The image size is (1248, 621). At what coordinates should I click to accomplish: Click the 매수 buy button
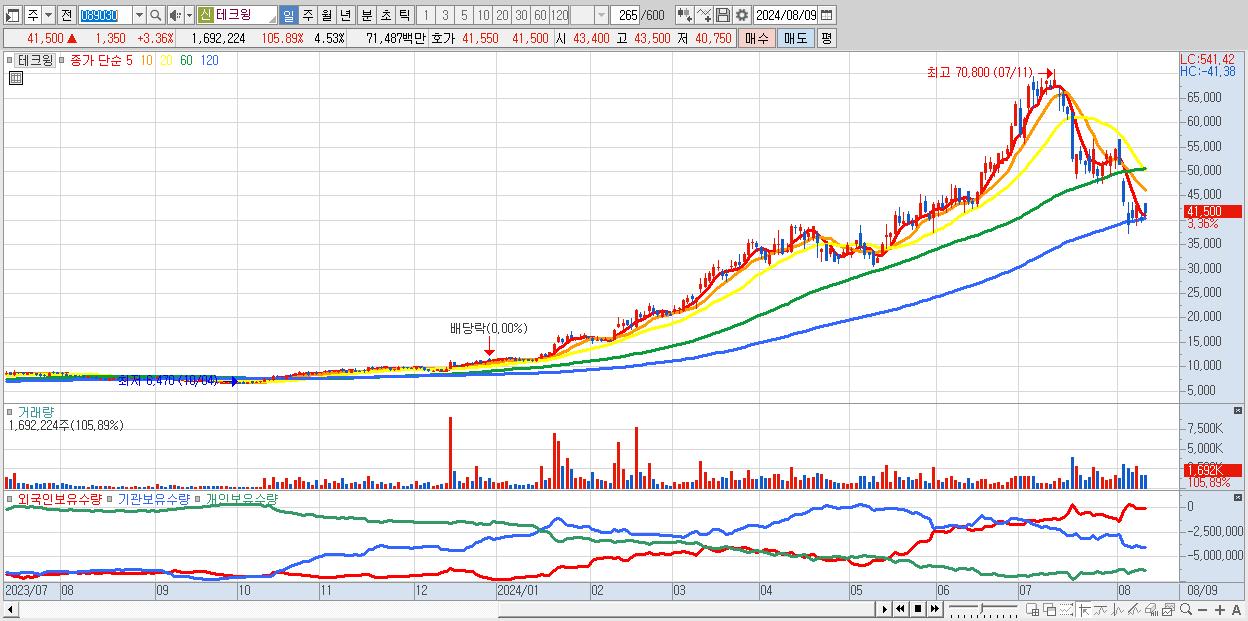pos(757,38)
